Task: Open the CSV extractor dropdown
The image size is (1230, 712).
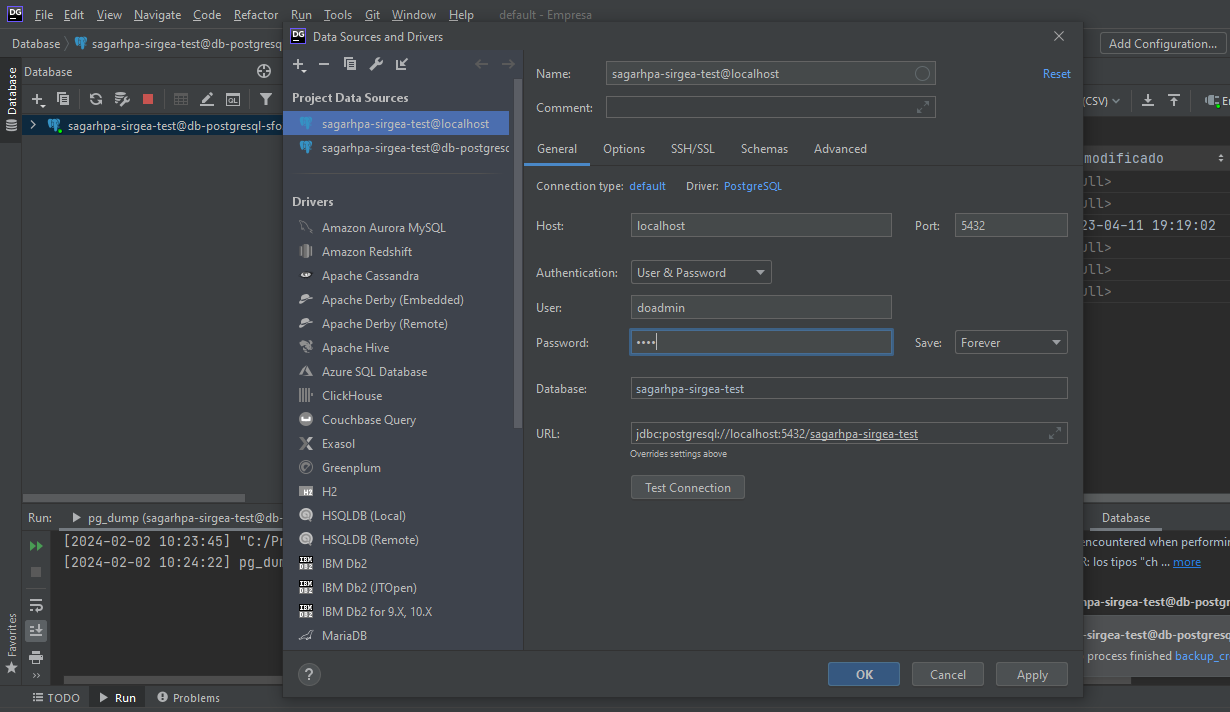Action: 1101,100
